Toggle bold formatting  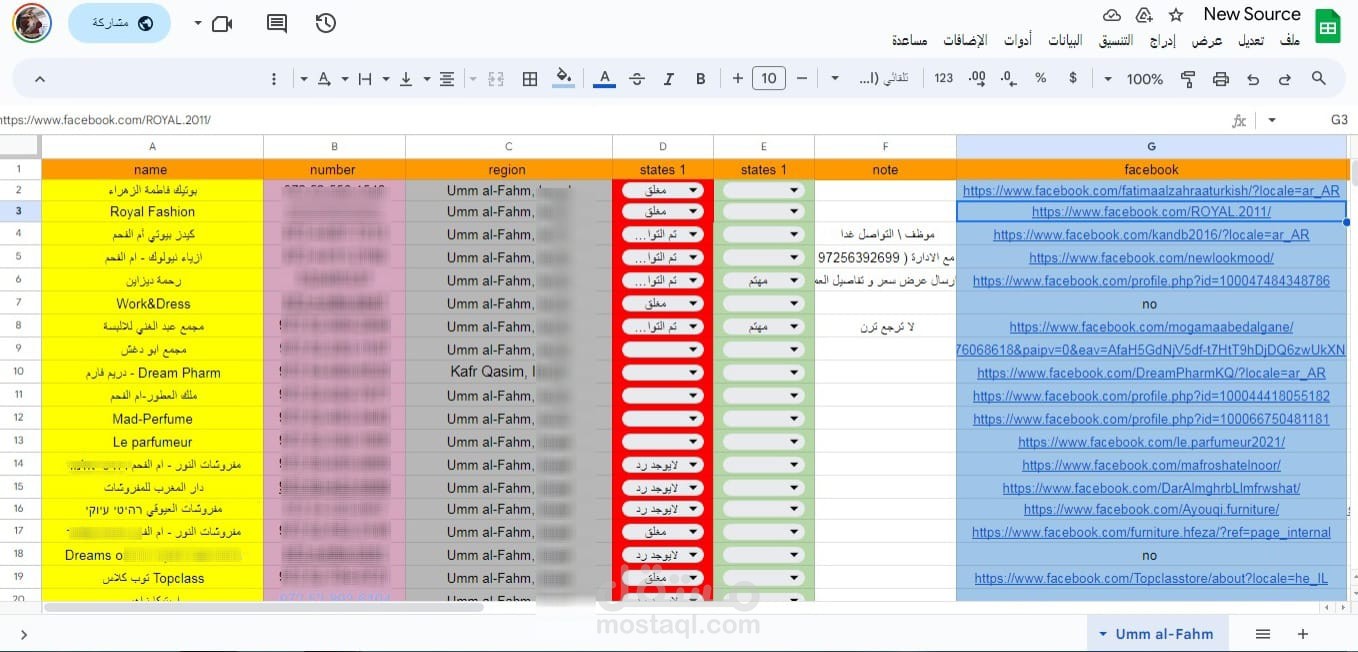700,78
